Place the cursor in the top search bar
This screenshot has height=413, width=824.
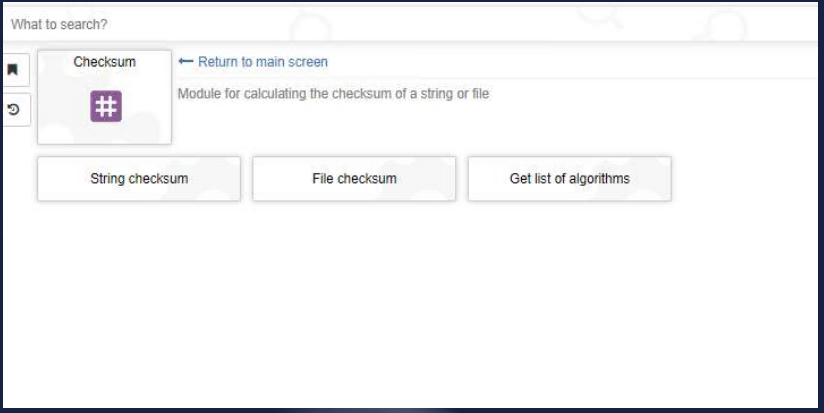pyautogui.click(x=400, y=23)
